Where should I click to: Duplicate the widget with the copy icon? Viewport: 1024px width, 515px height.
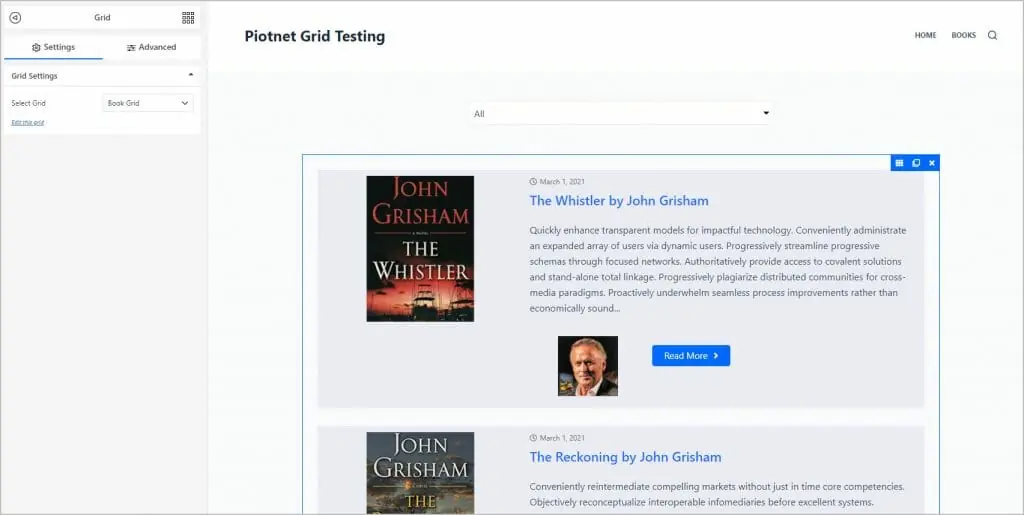916,163
